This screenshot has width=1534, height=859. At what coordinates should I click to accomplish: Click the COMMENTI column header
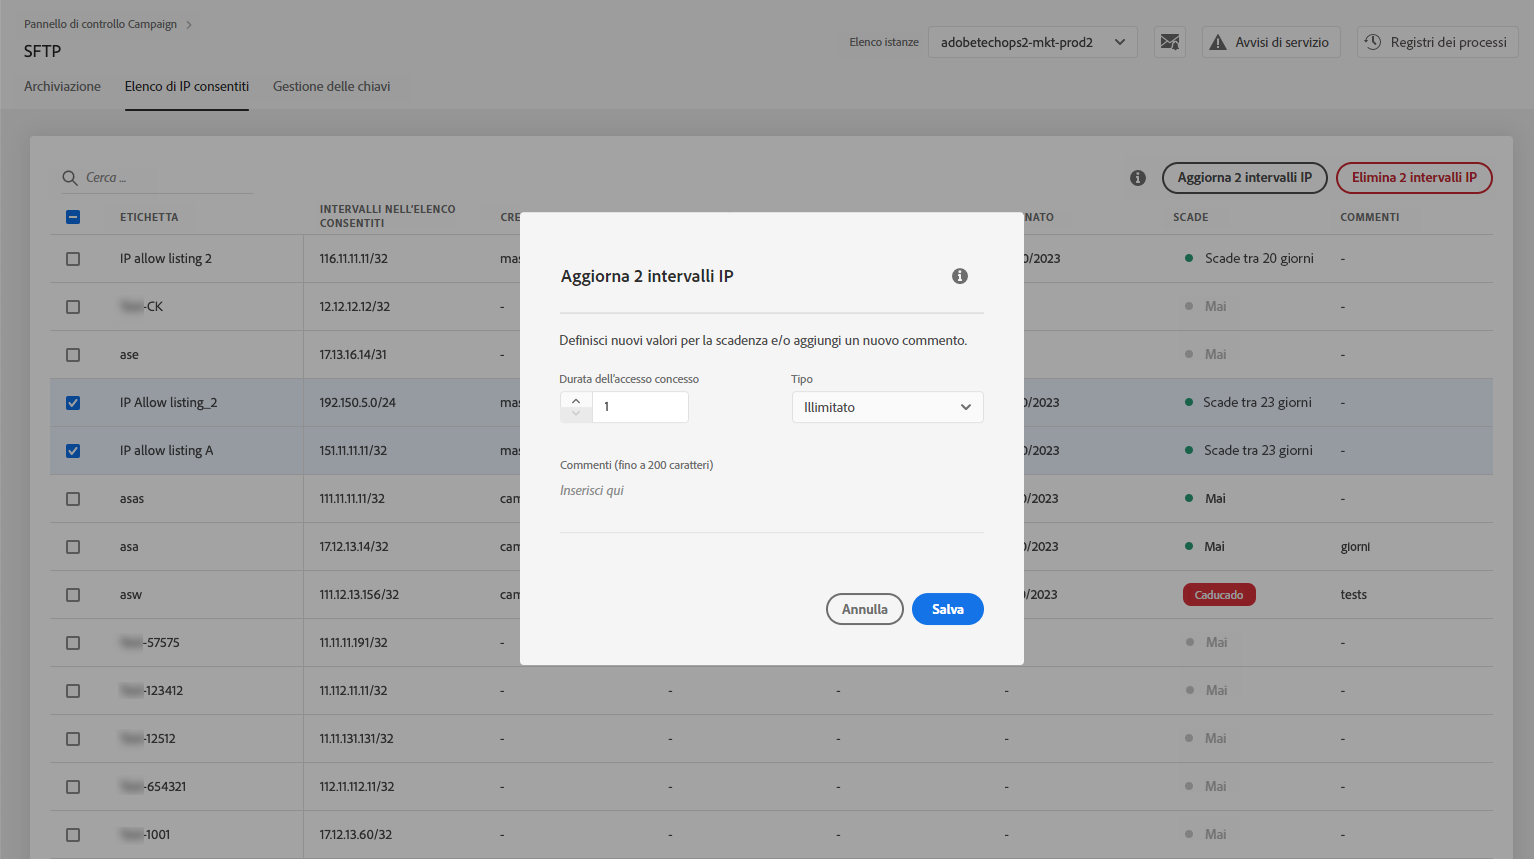click(x=1370, y=217)
